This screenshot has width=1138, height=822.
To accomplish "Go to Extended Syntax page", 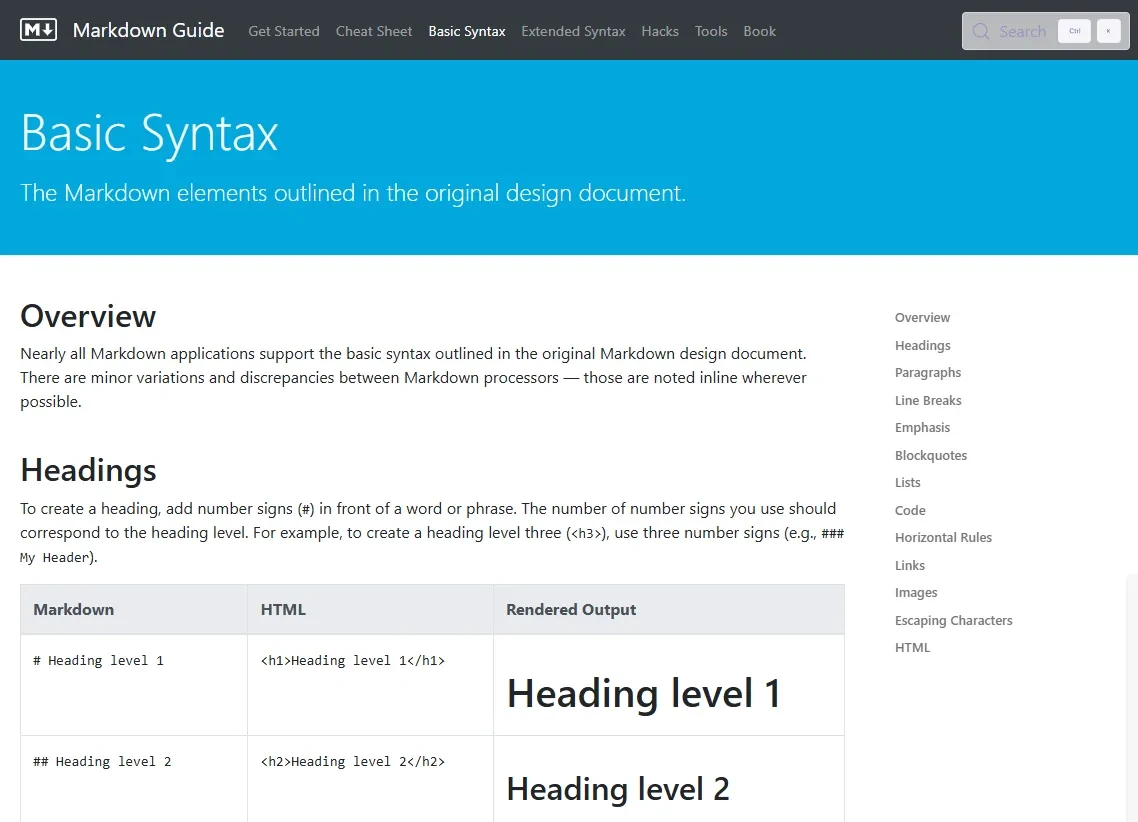I will [x=573, y=31].
